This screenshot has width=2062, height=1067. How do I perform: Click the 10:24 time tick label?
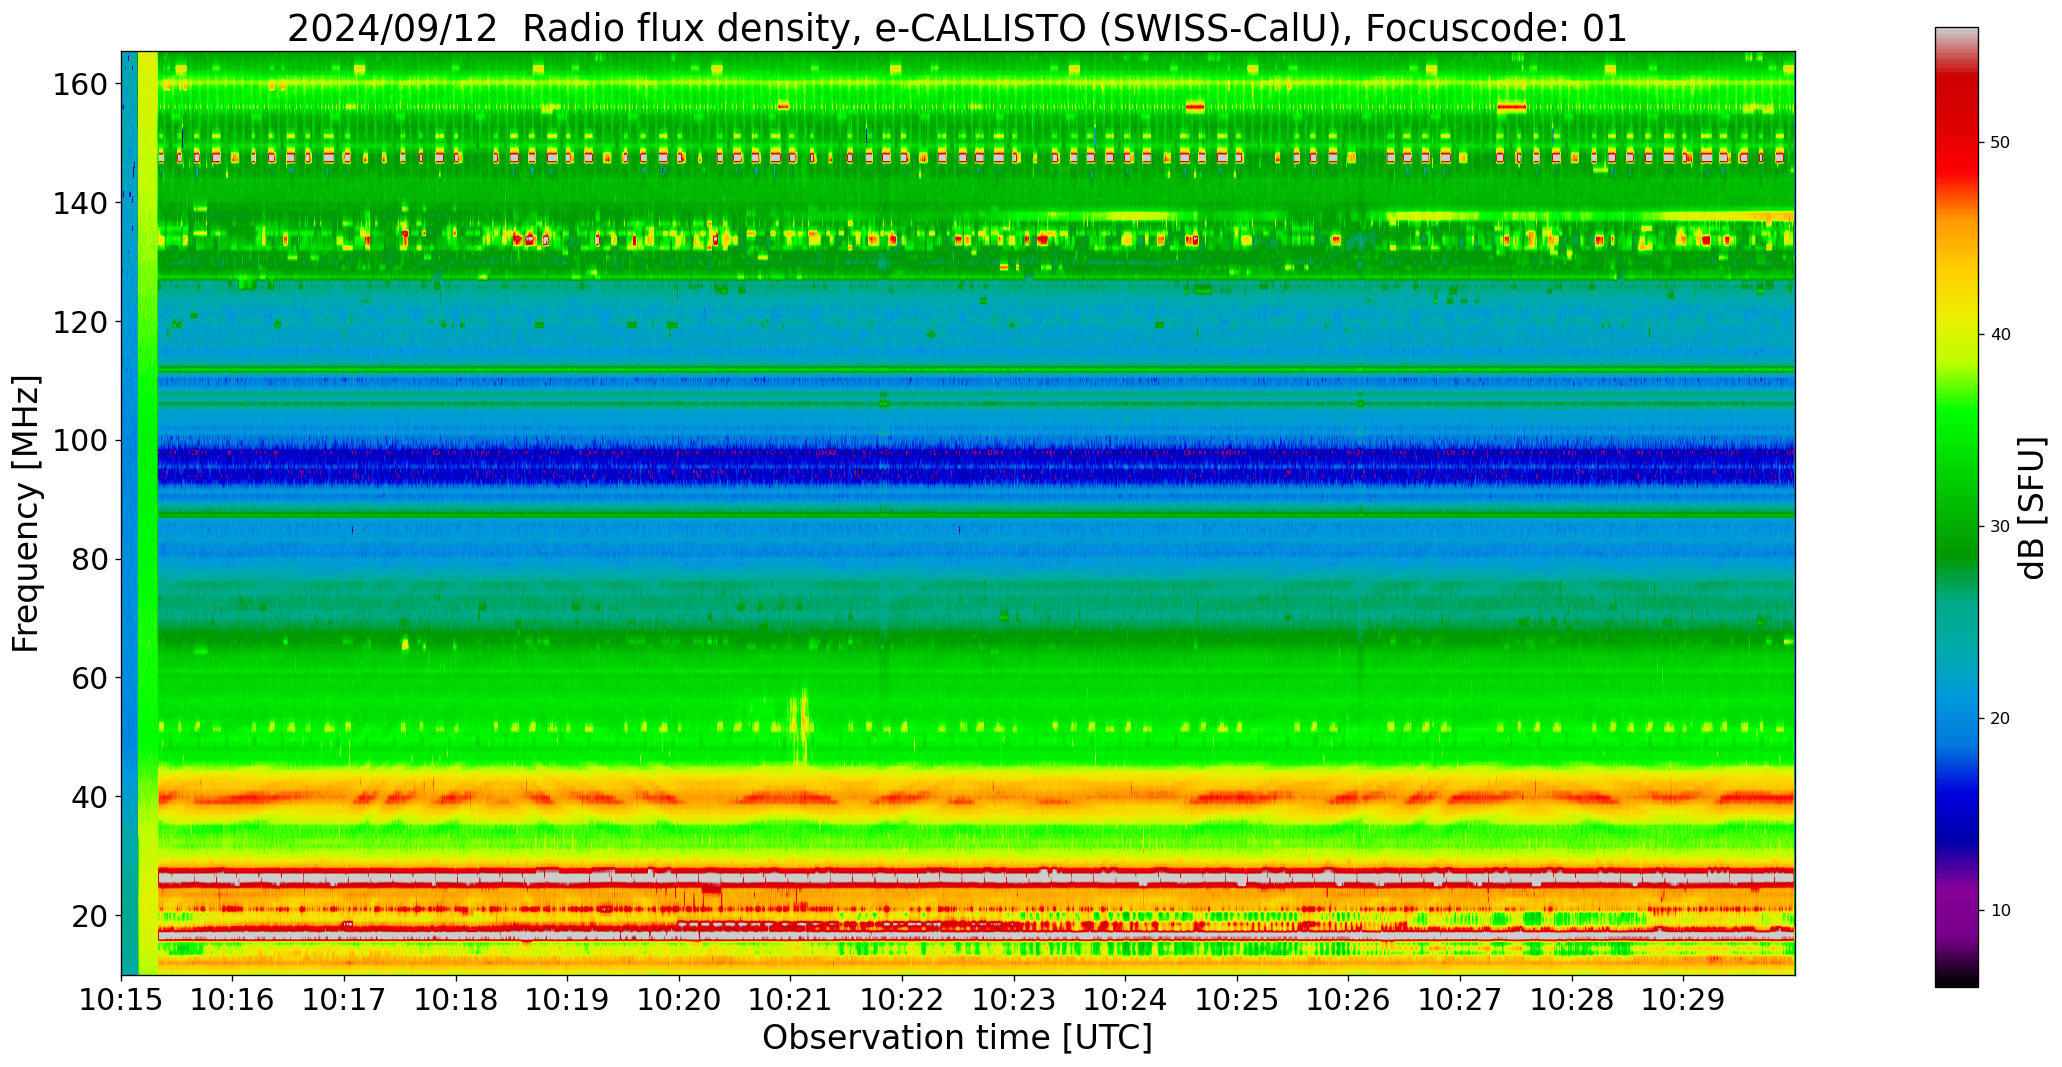click(1125, 1000)
